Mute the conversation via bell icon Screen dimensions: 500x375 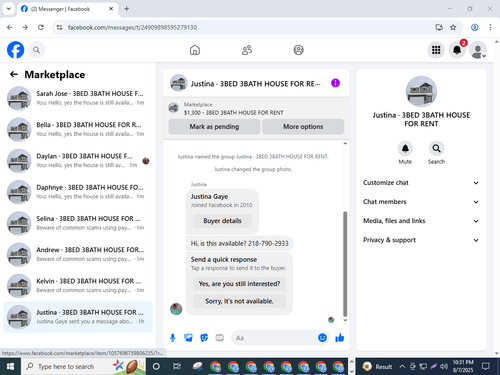click(x=405, y=148)
